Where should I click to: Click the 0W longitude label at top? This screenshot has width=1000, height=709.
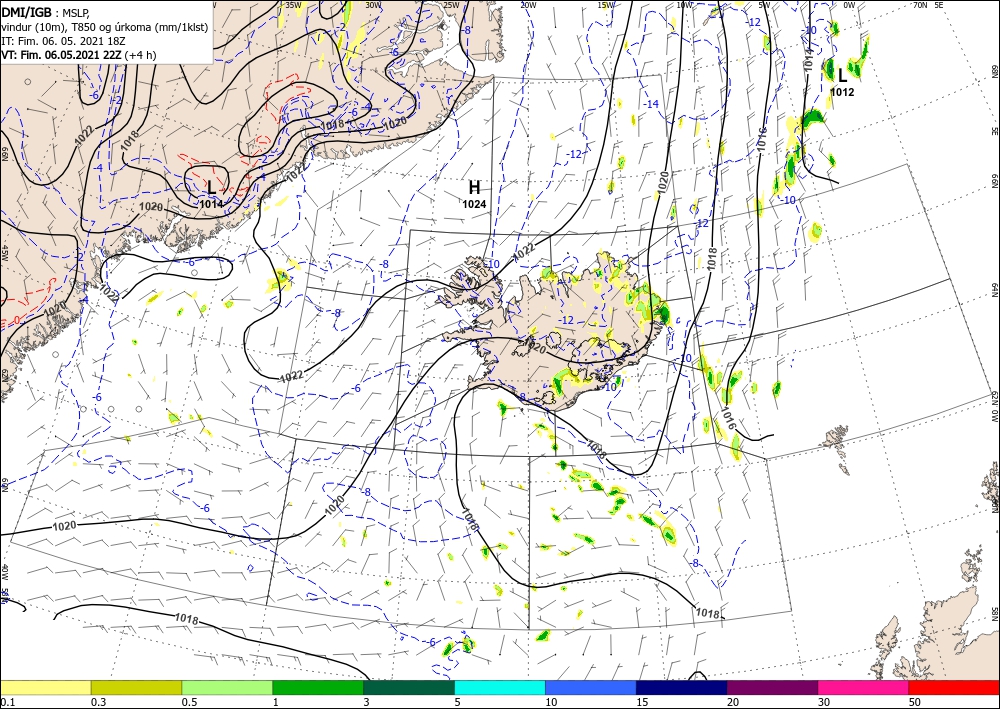click(x=849, y=5)
